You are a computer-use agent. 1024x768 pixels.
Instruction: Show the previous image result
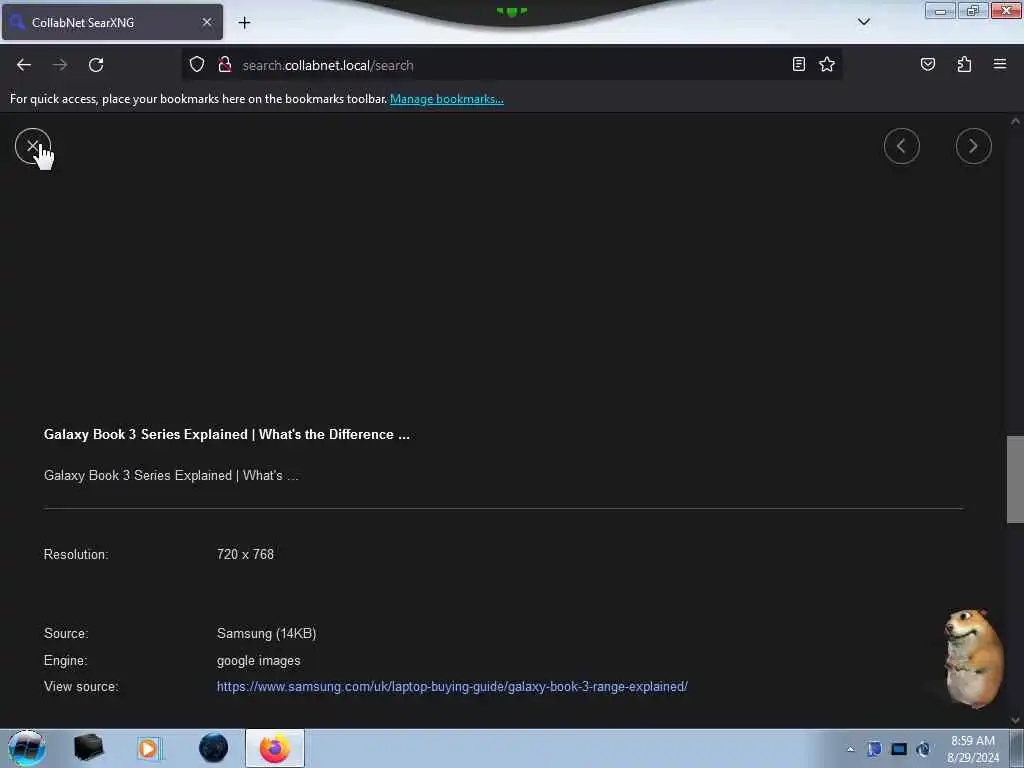[901, 146]
